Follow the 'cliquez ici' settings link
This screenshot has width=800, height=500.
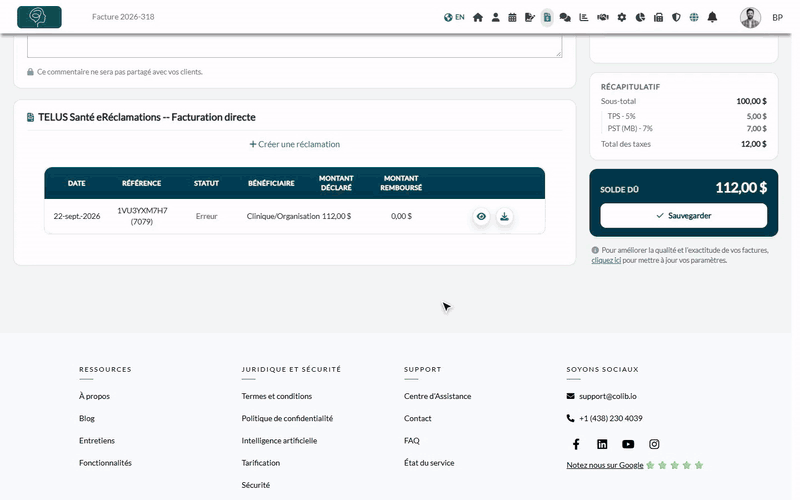(606, 260)
